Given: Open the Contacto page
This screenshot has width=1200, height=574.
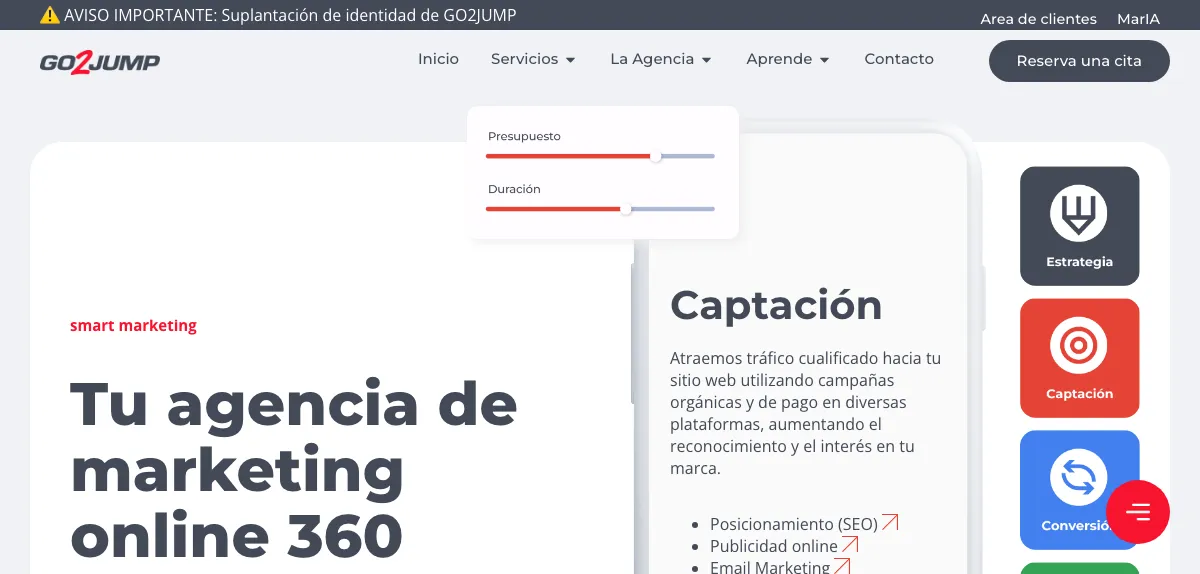Looking at the screenshot, I should point(899,59).
